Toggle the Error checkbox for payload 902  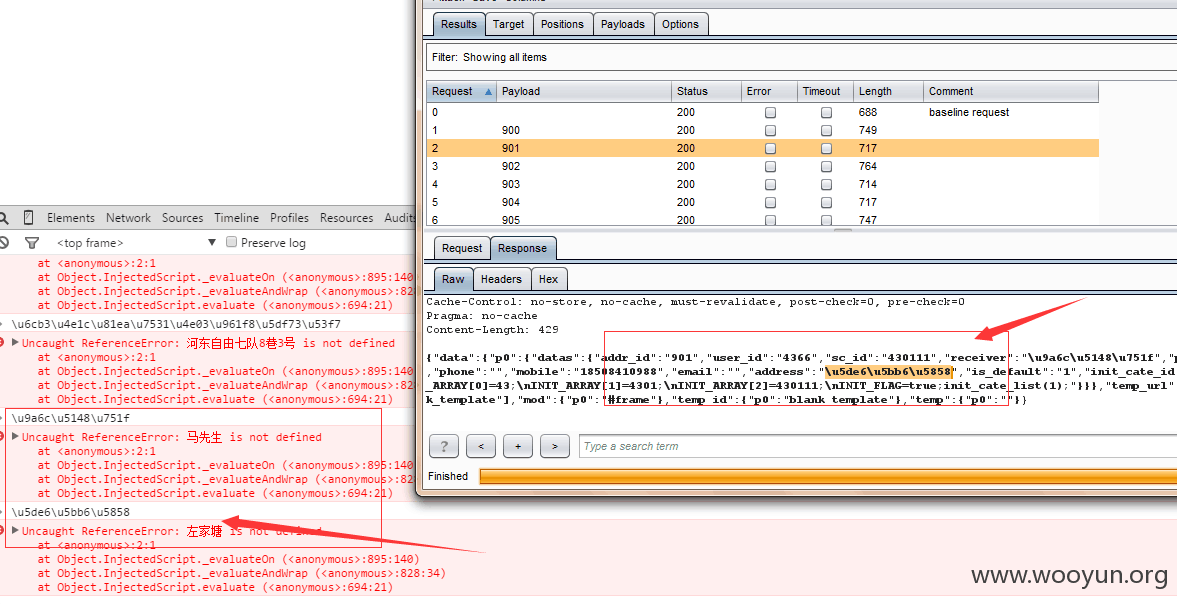(x=770, y=167)
